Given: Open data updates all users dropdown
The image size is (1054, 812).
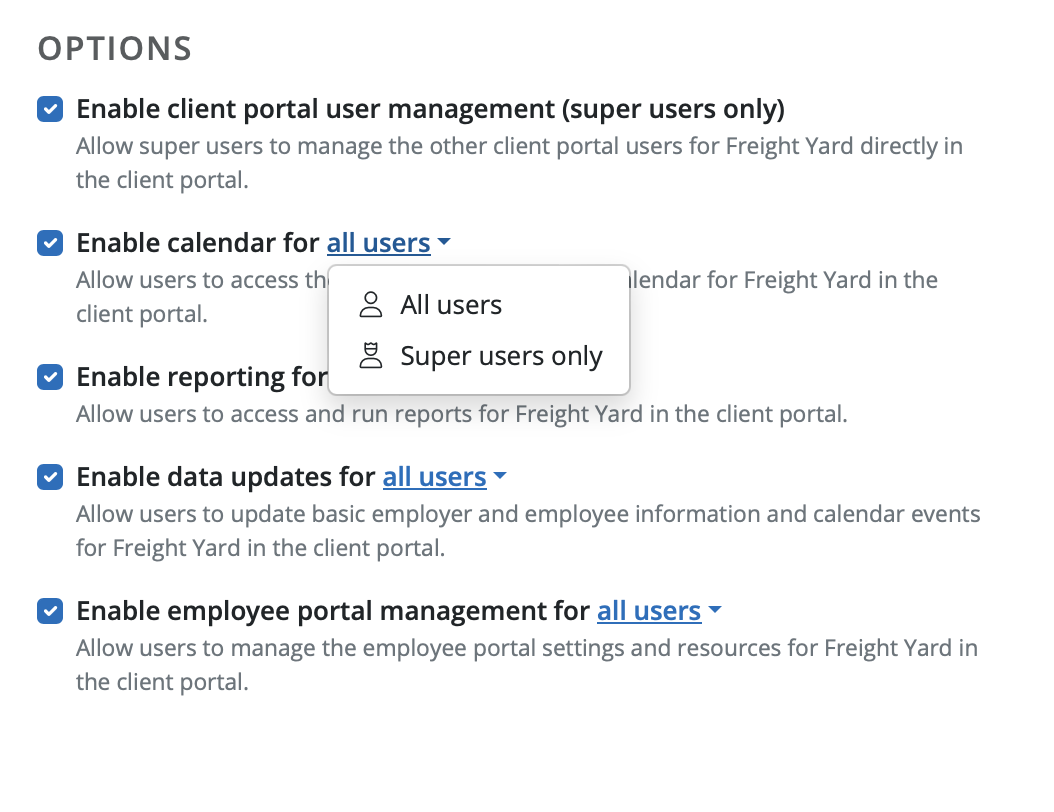Looking at the screenshot, I should click(434, 478).
